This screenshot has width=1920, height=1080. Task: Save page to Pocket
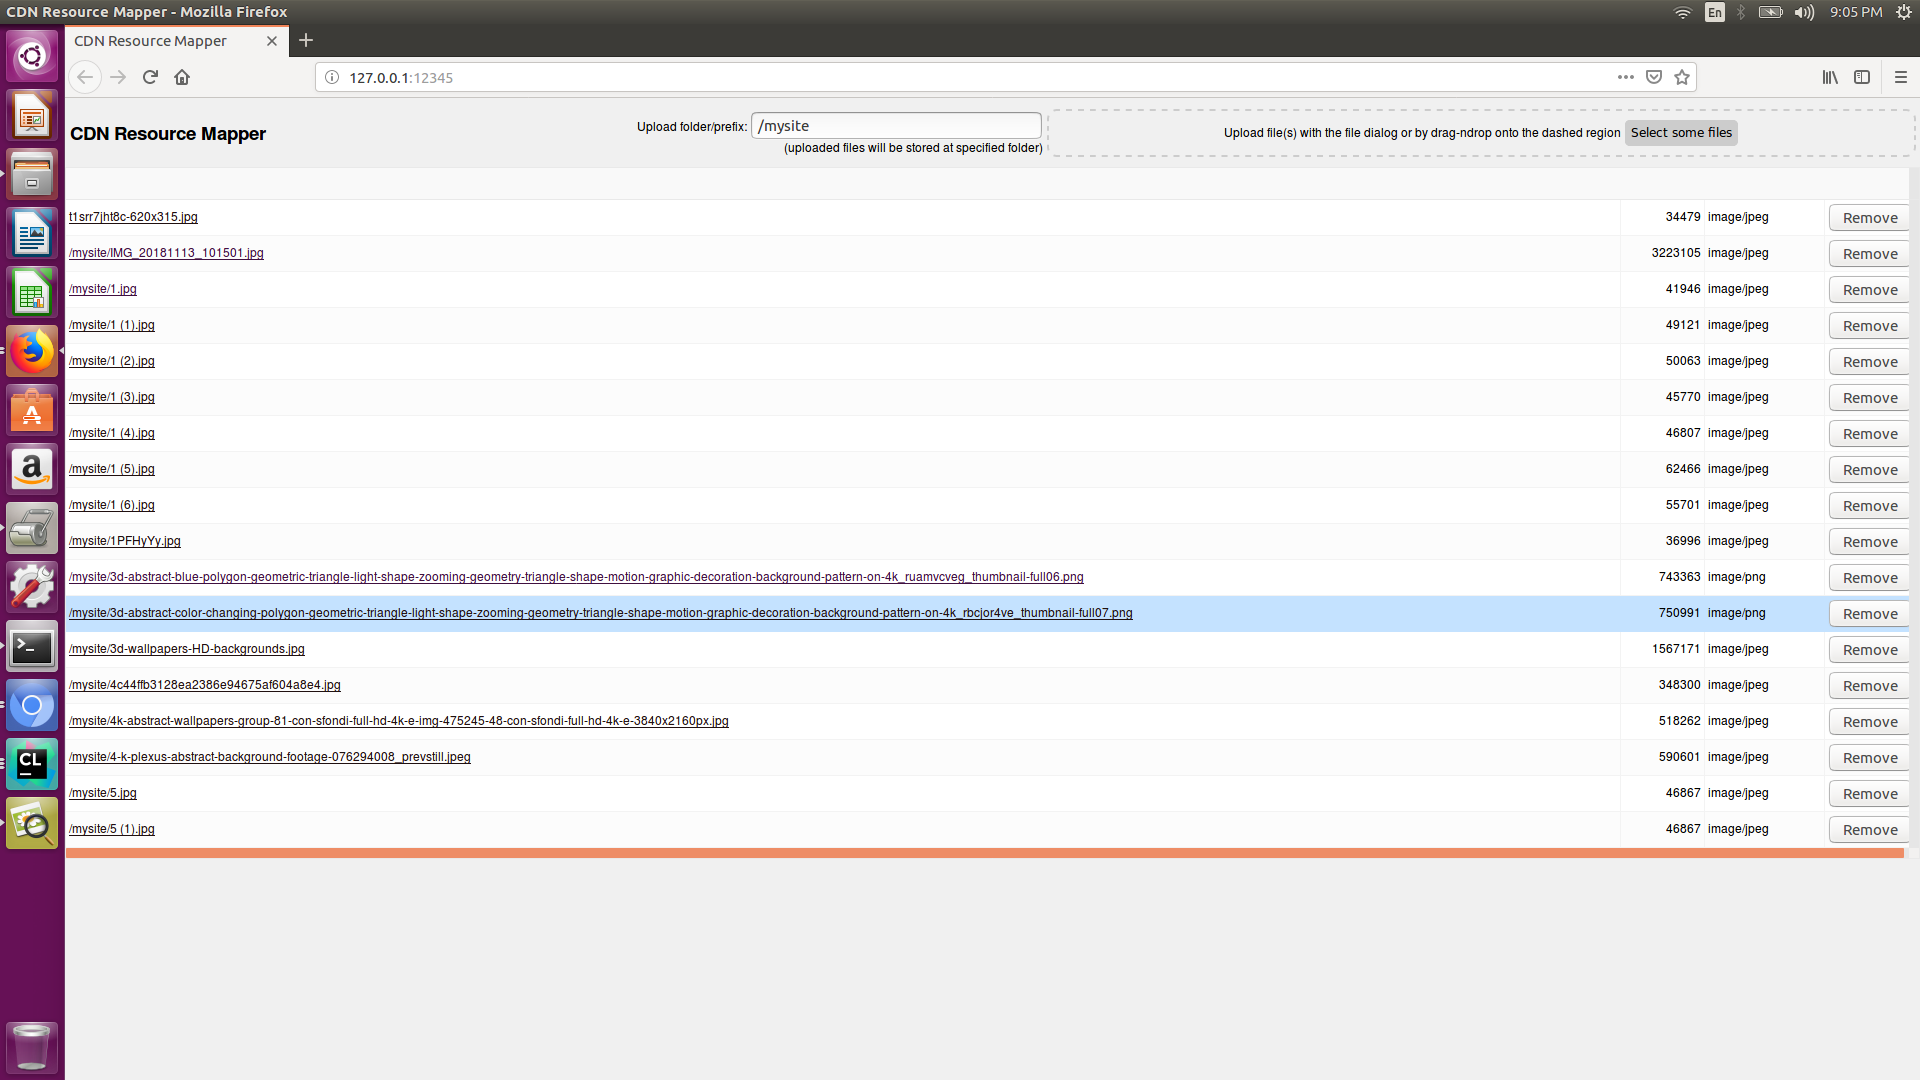point(1654,77)
